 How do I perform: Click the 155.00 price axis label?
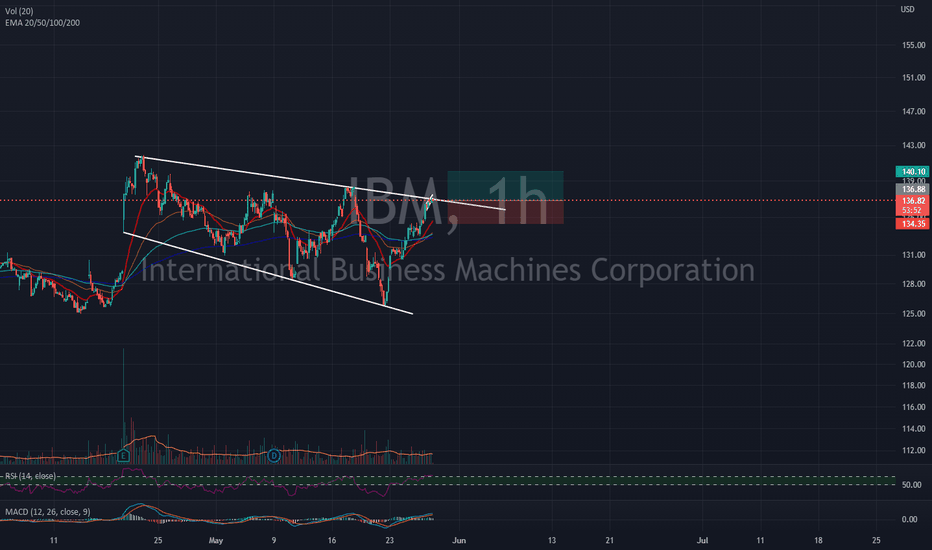pyautogui.click(x=914, y=45)
